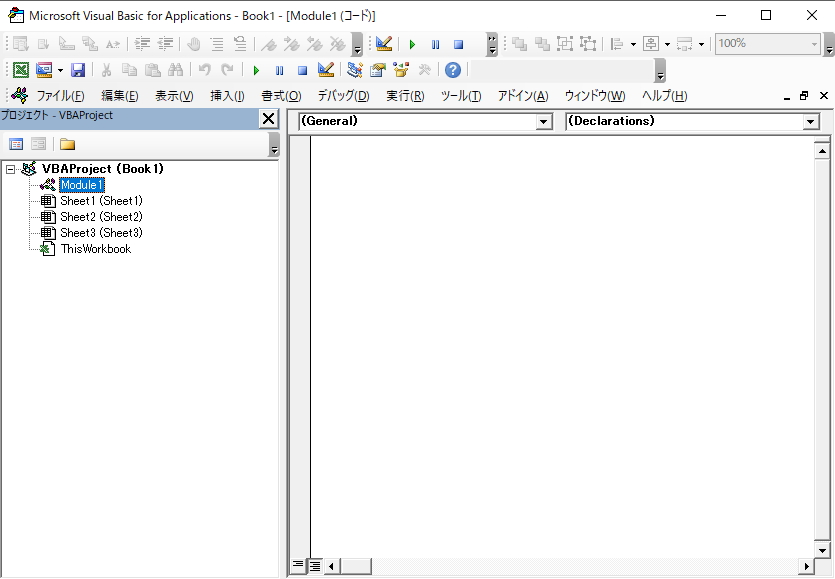Screen dimensions: 835x579
Task: Click the Paste clipboard icon
Action: (153, 70)
